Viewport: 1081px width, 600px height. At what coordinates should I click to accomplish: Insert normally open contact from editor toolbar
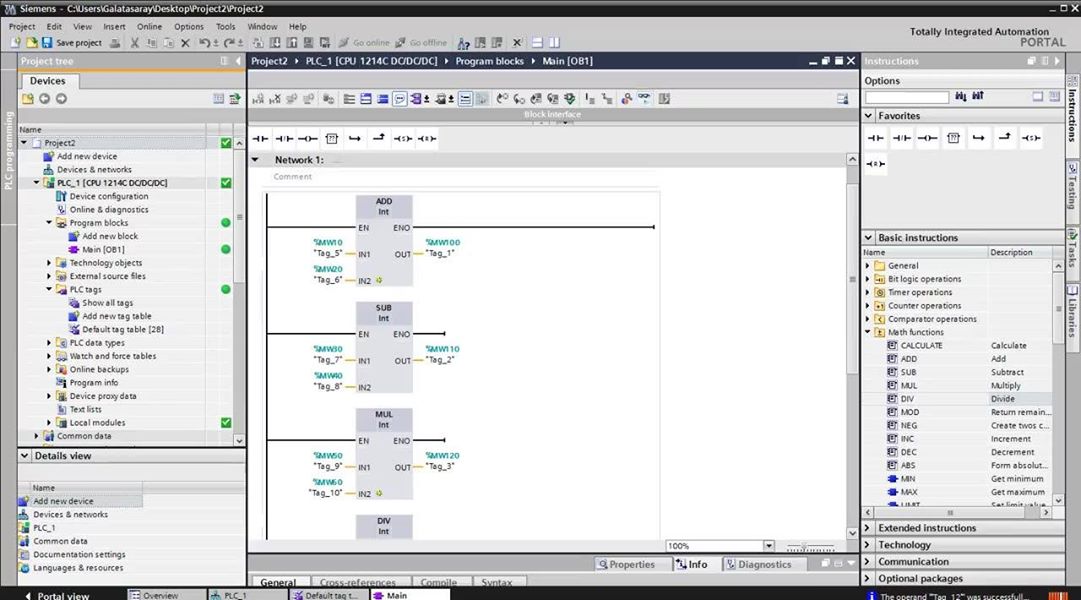[261, 139]
